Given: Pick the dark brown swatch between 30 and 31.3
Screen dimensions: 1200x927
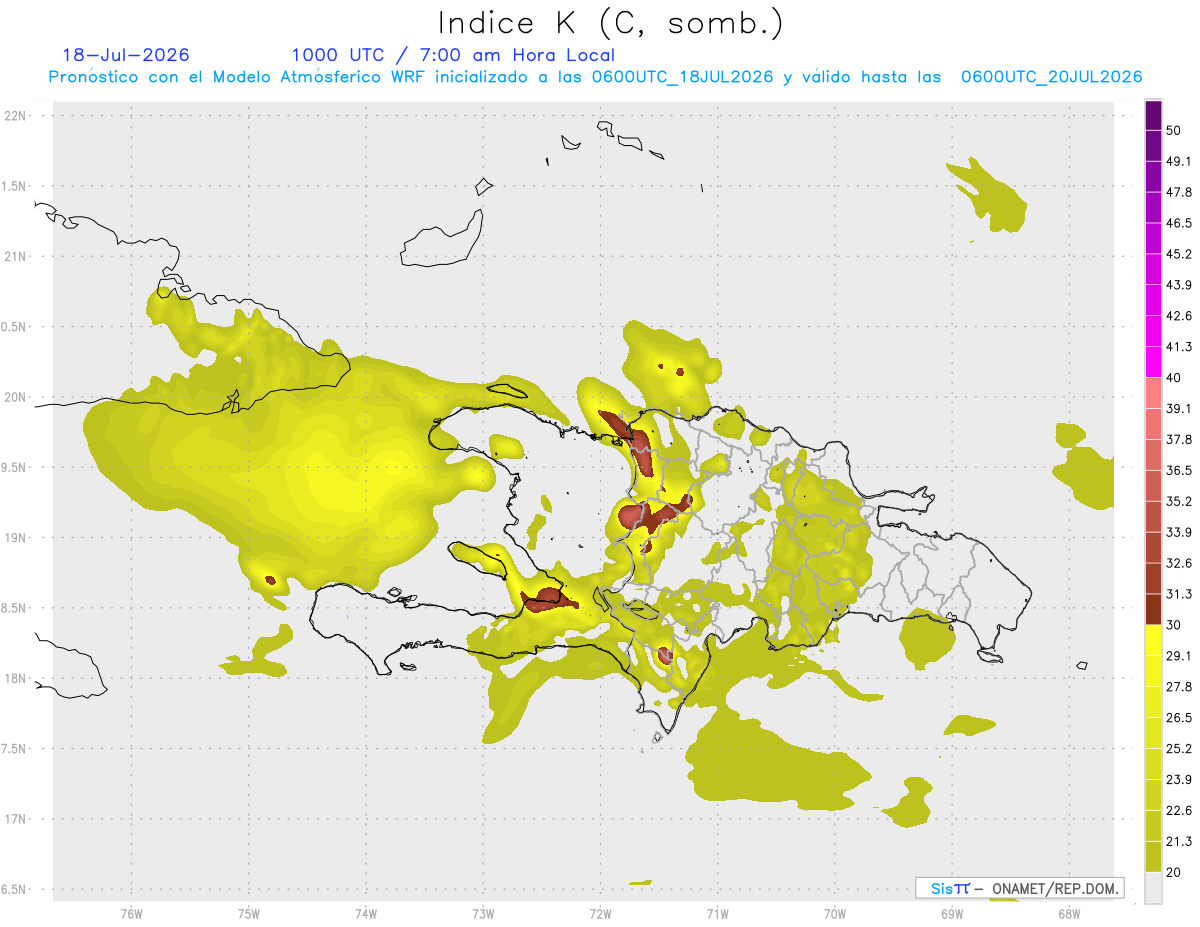Looking at the screenshot, I should tap(1153, 610).
